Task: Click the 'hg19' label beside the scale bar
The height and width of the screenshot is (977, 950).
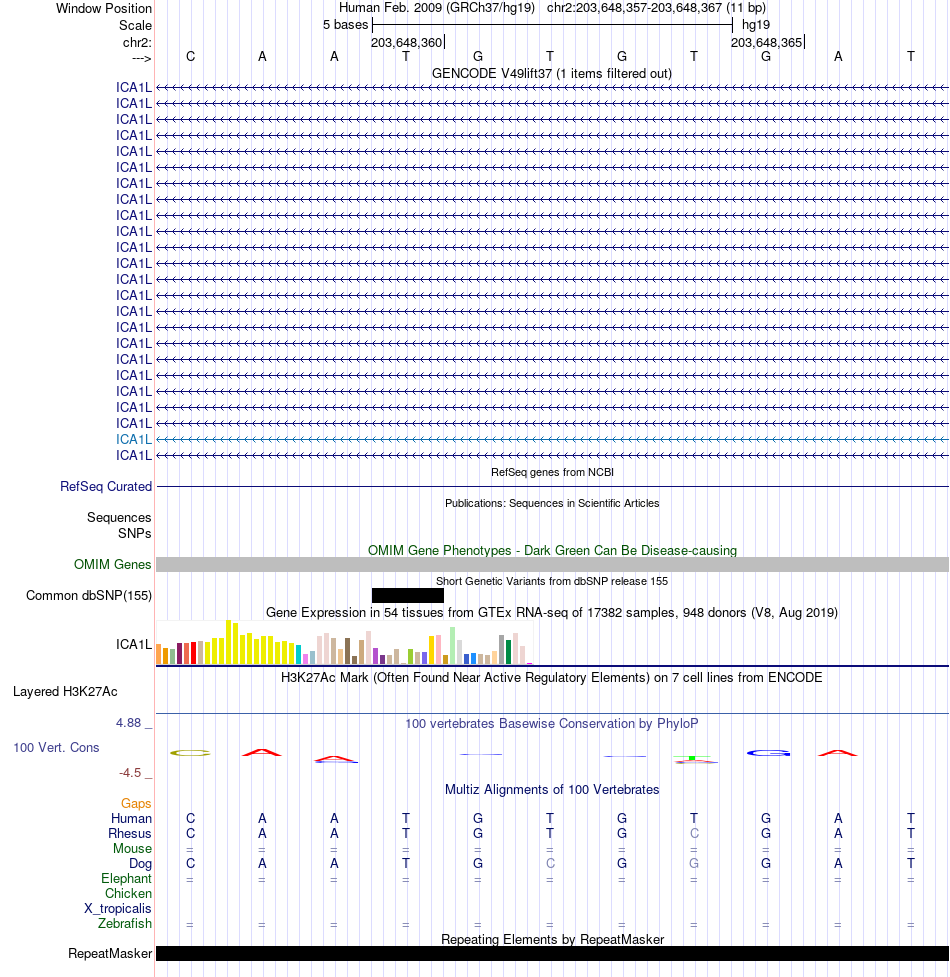Action: point(756,25)
